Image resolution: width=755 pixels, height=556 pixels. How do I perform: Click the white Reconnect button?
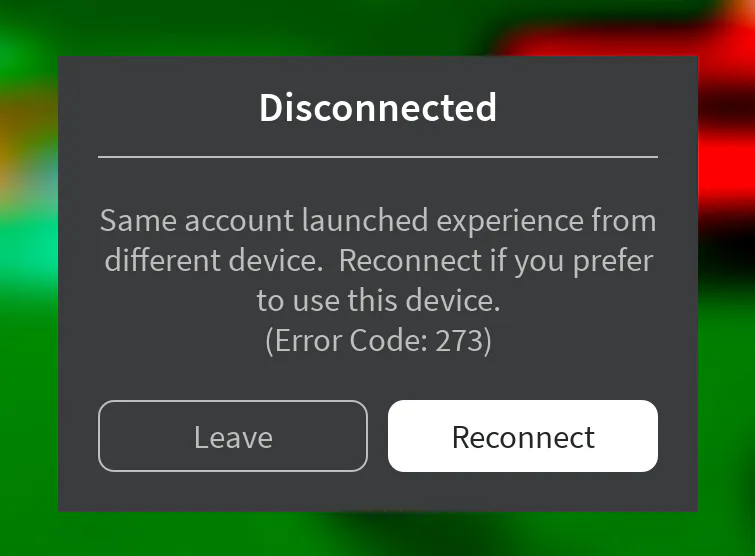click(x=523, y=436)
